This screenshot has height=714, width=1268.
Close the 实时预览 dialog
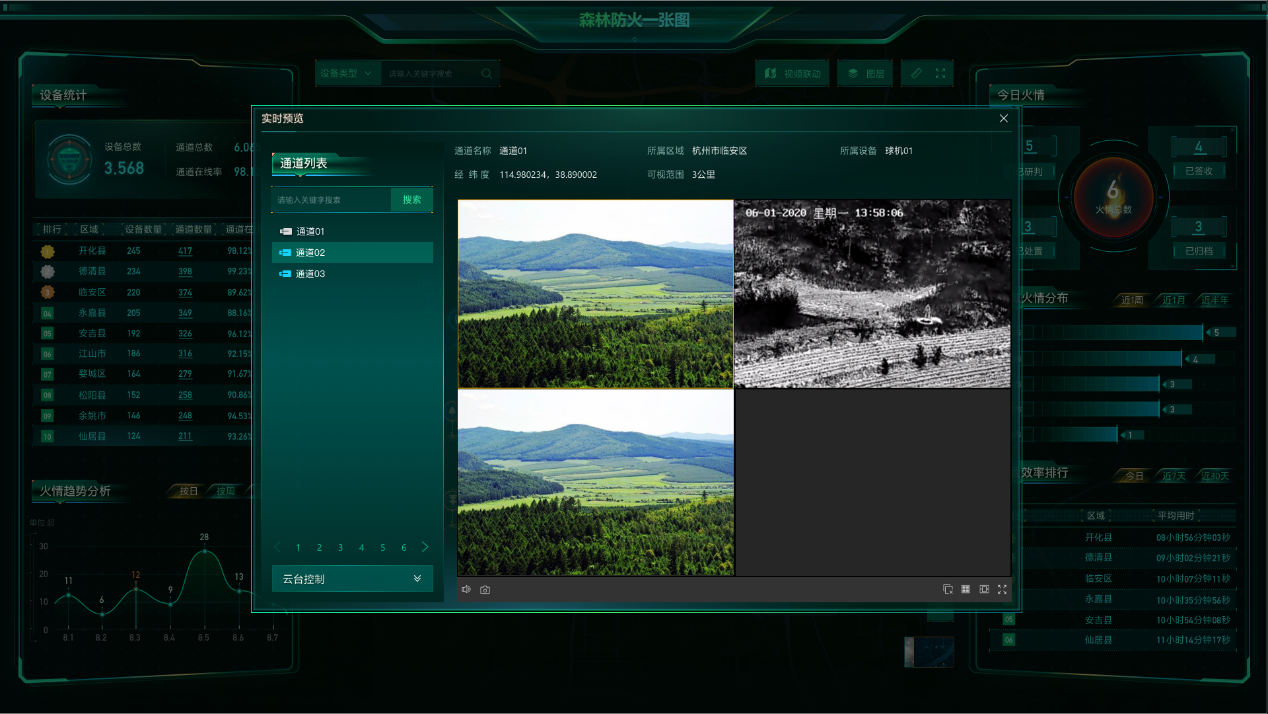click(x=1004, y=119)
